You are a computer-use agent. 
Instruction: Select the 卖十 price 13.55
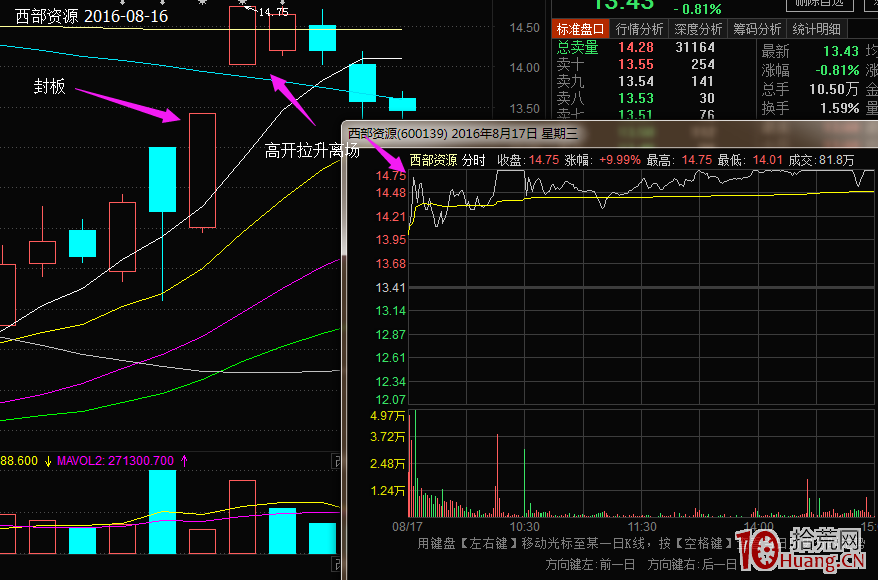pos(636,64)
